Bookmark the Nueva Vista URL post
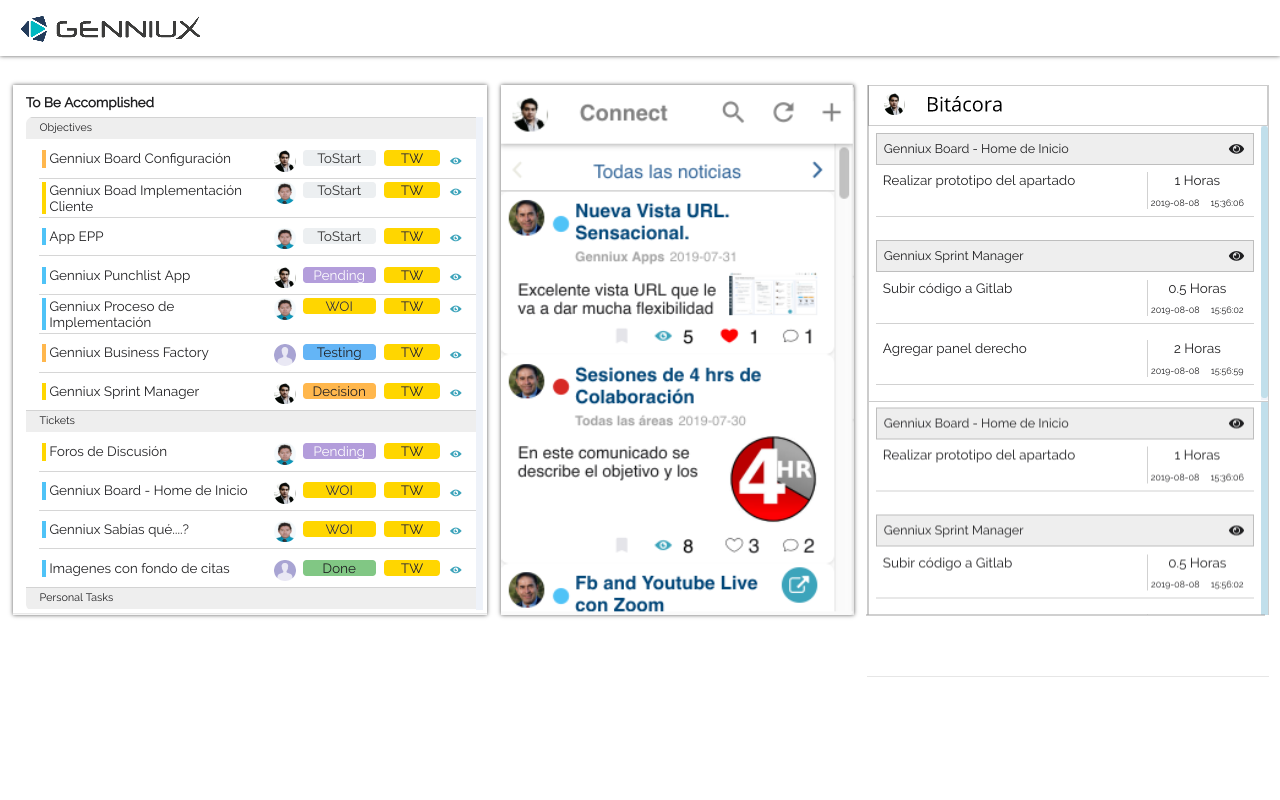This screenshot has width=1280, height=800. pyautogui.click(x=621, y=337)
